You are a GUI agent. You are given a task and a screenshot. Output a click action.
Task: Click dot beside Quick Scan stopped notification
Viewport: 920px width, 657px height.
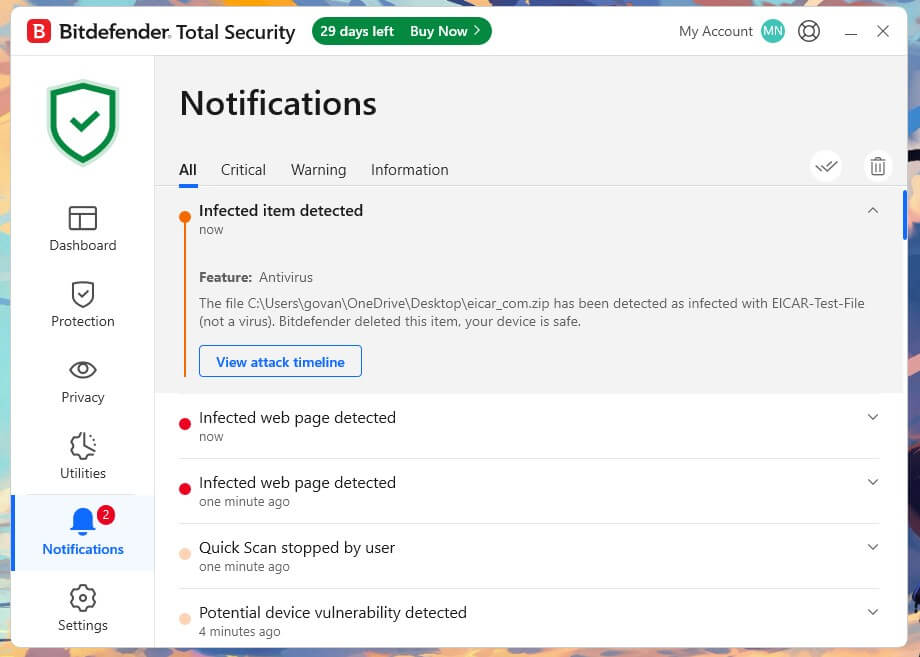(x=185, y=554)
